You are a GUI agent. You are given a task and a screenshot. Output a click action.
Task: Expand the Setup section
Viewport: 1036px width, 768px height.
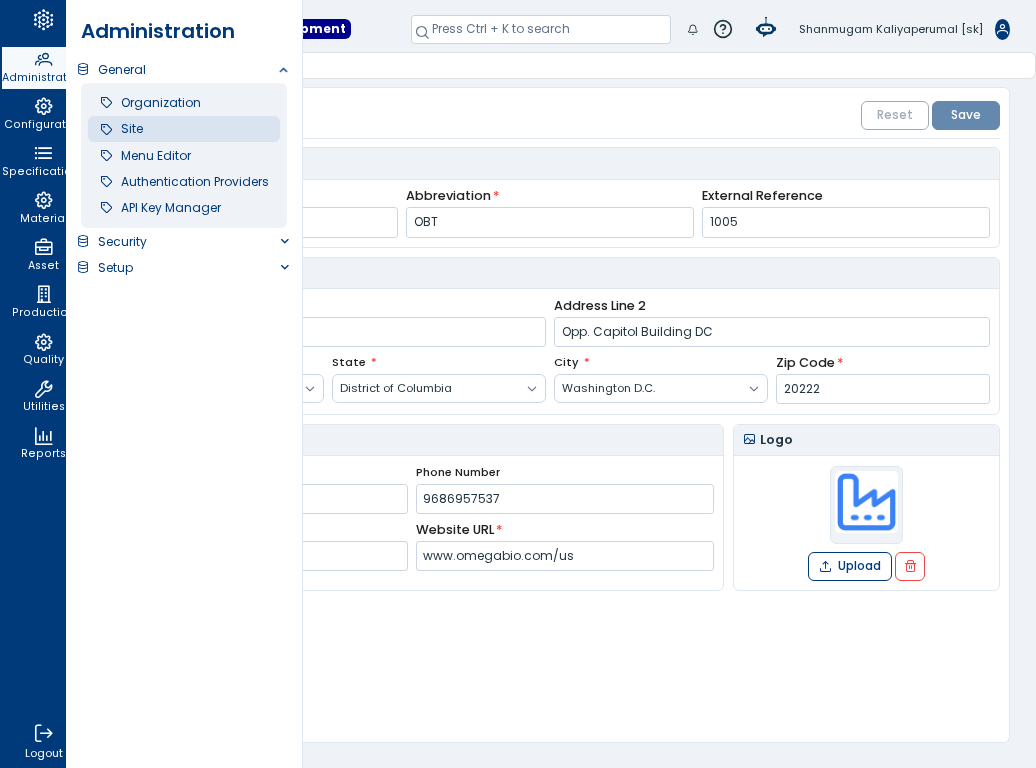point(285,267)
